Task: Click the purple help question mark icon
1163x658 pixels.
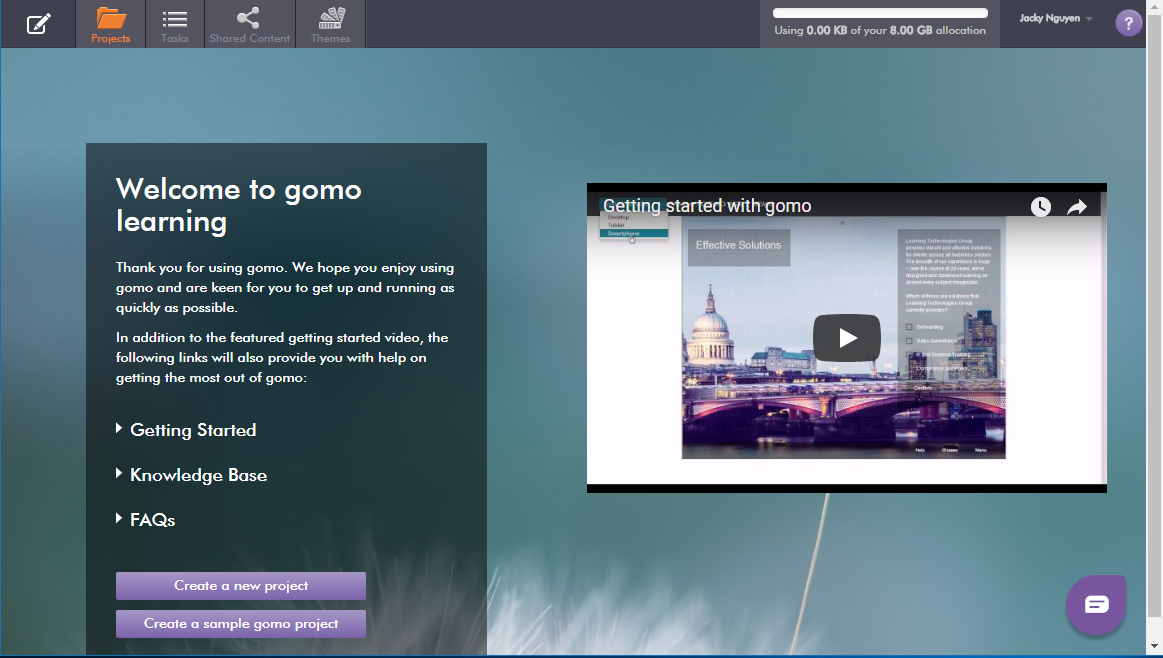Action: (1128, 22)
